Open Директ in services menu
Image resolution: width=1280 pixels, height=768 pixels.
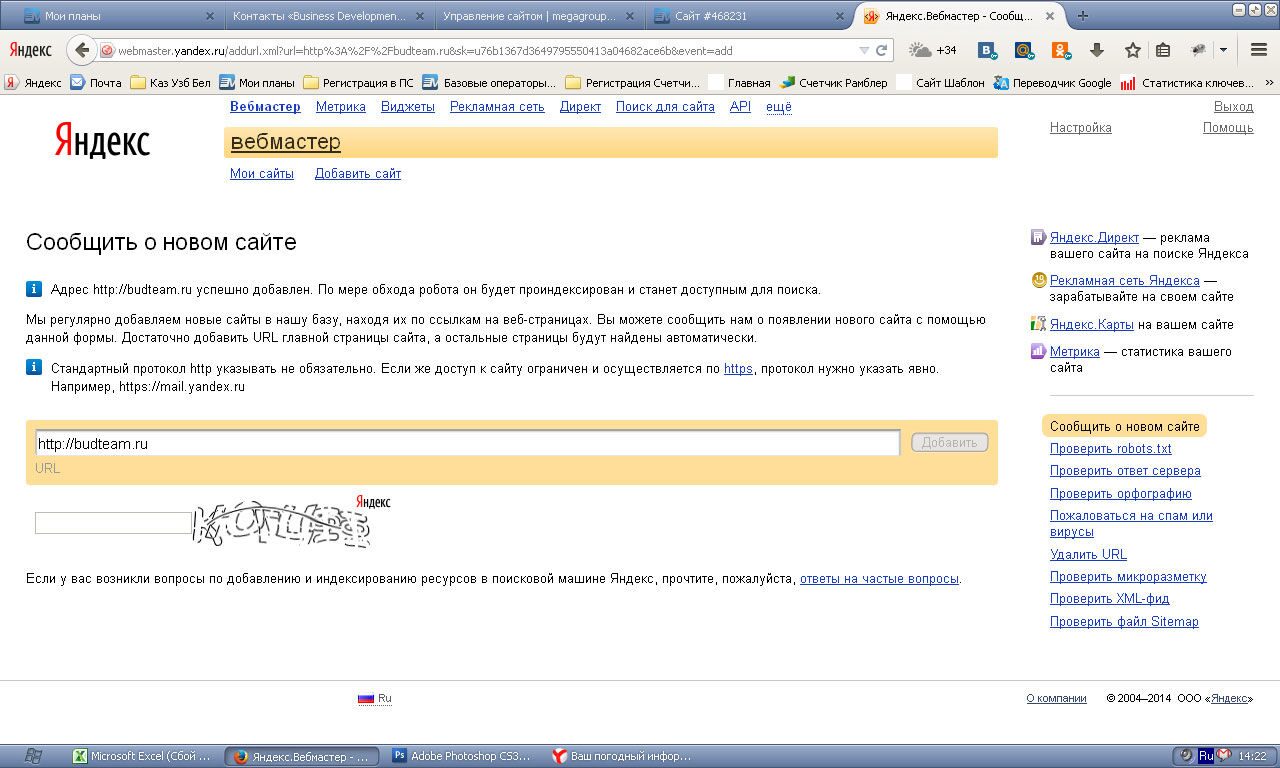[580, 107]
